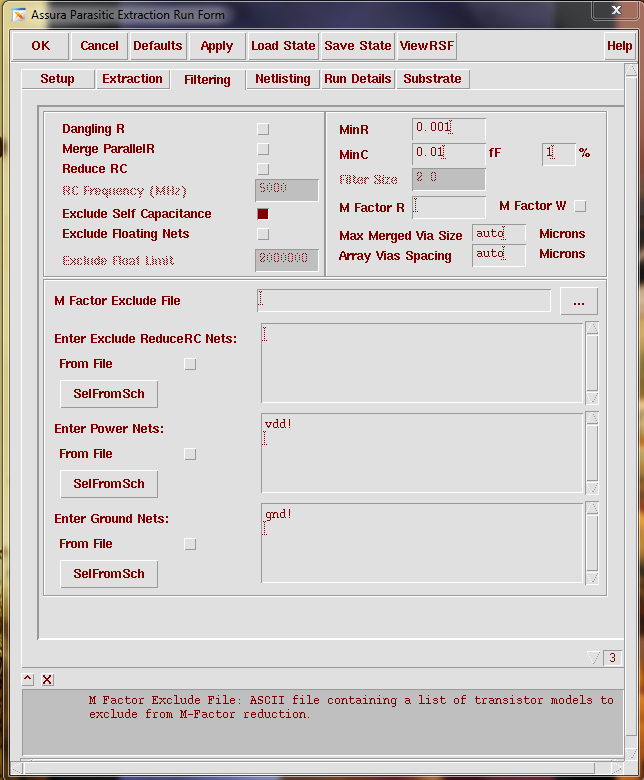Close the Assura Parasitic Extraction window
This screenshot has height=780, width=644.
[x=616, y=10]
